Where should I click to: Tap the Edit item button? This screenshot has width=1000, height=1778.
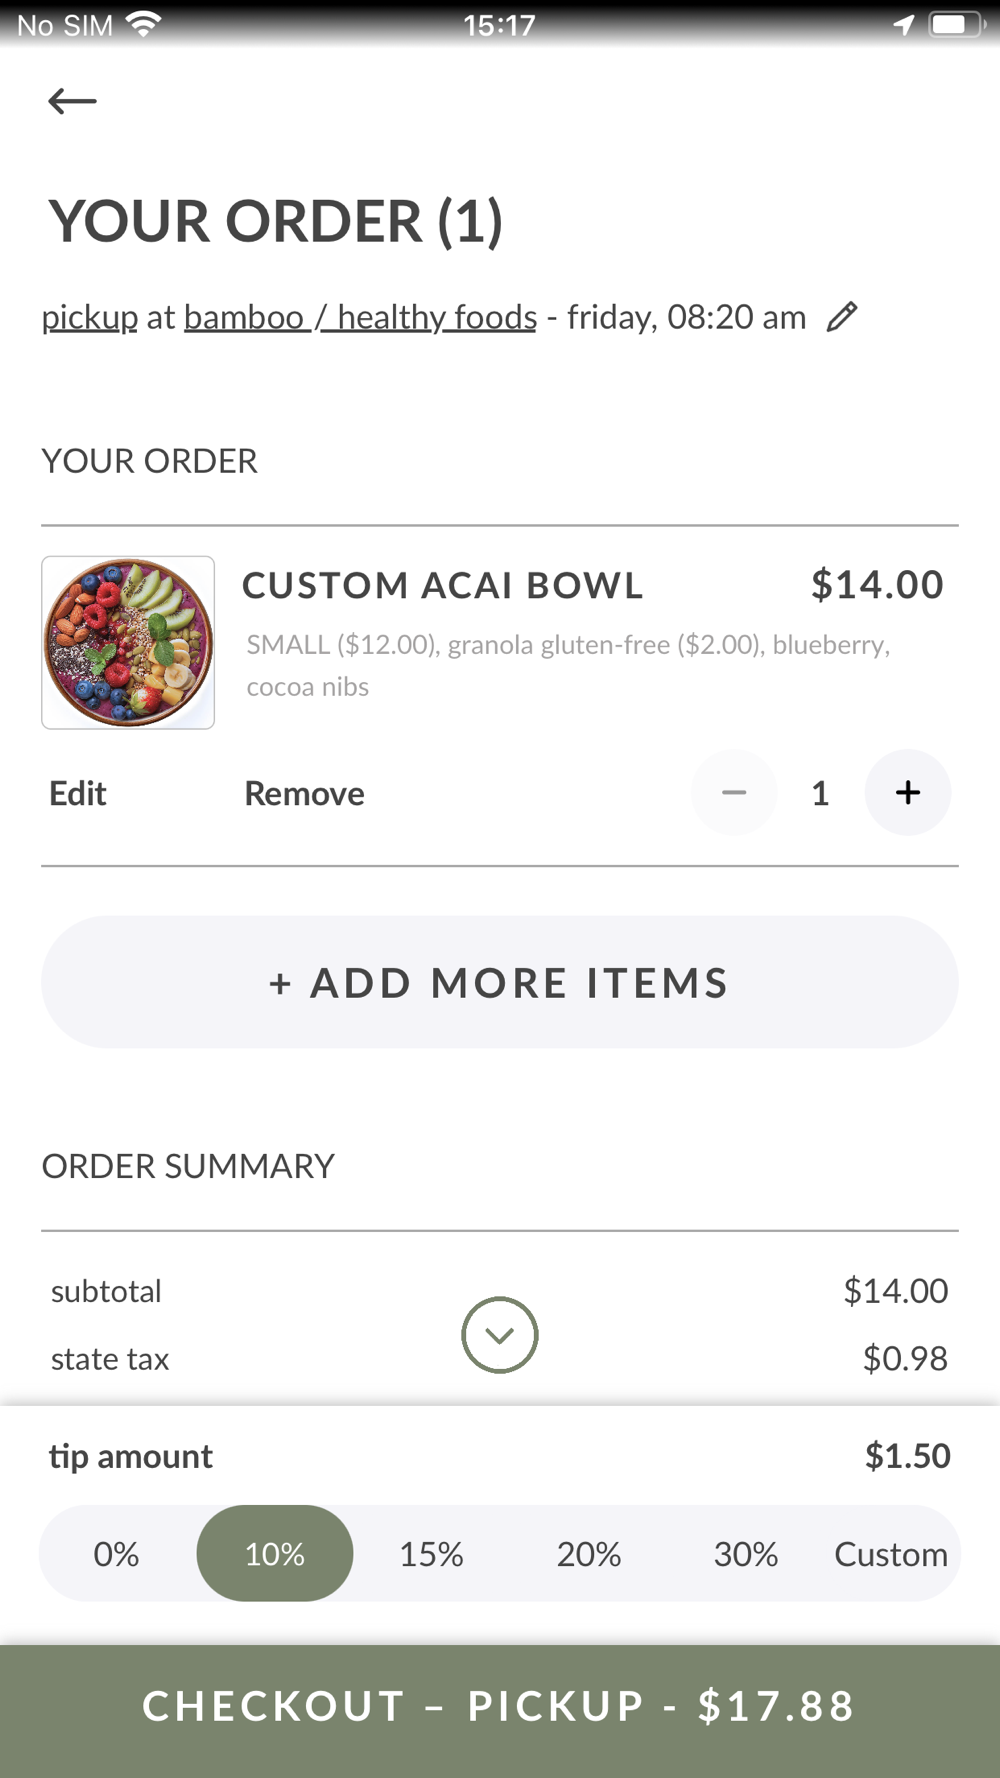pyautogui.click(x=78, y=793)
